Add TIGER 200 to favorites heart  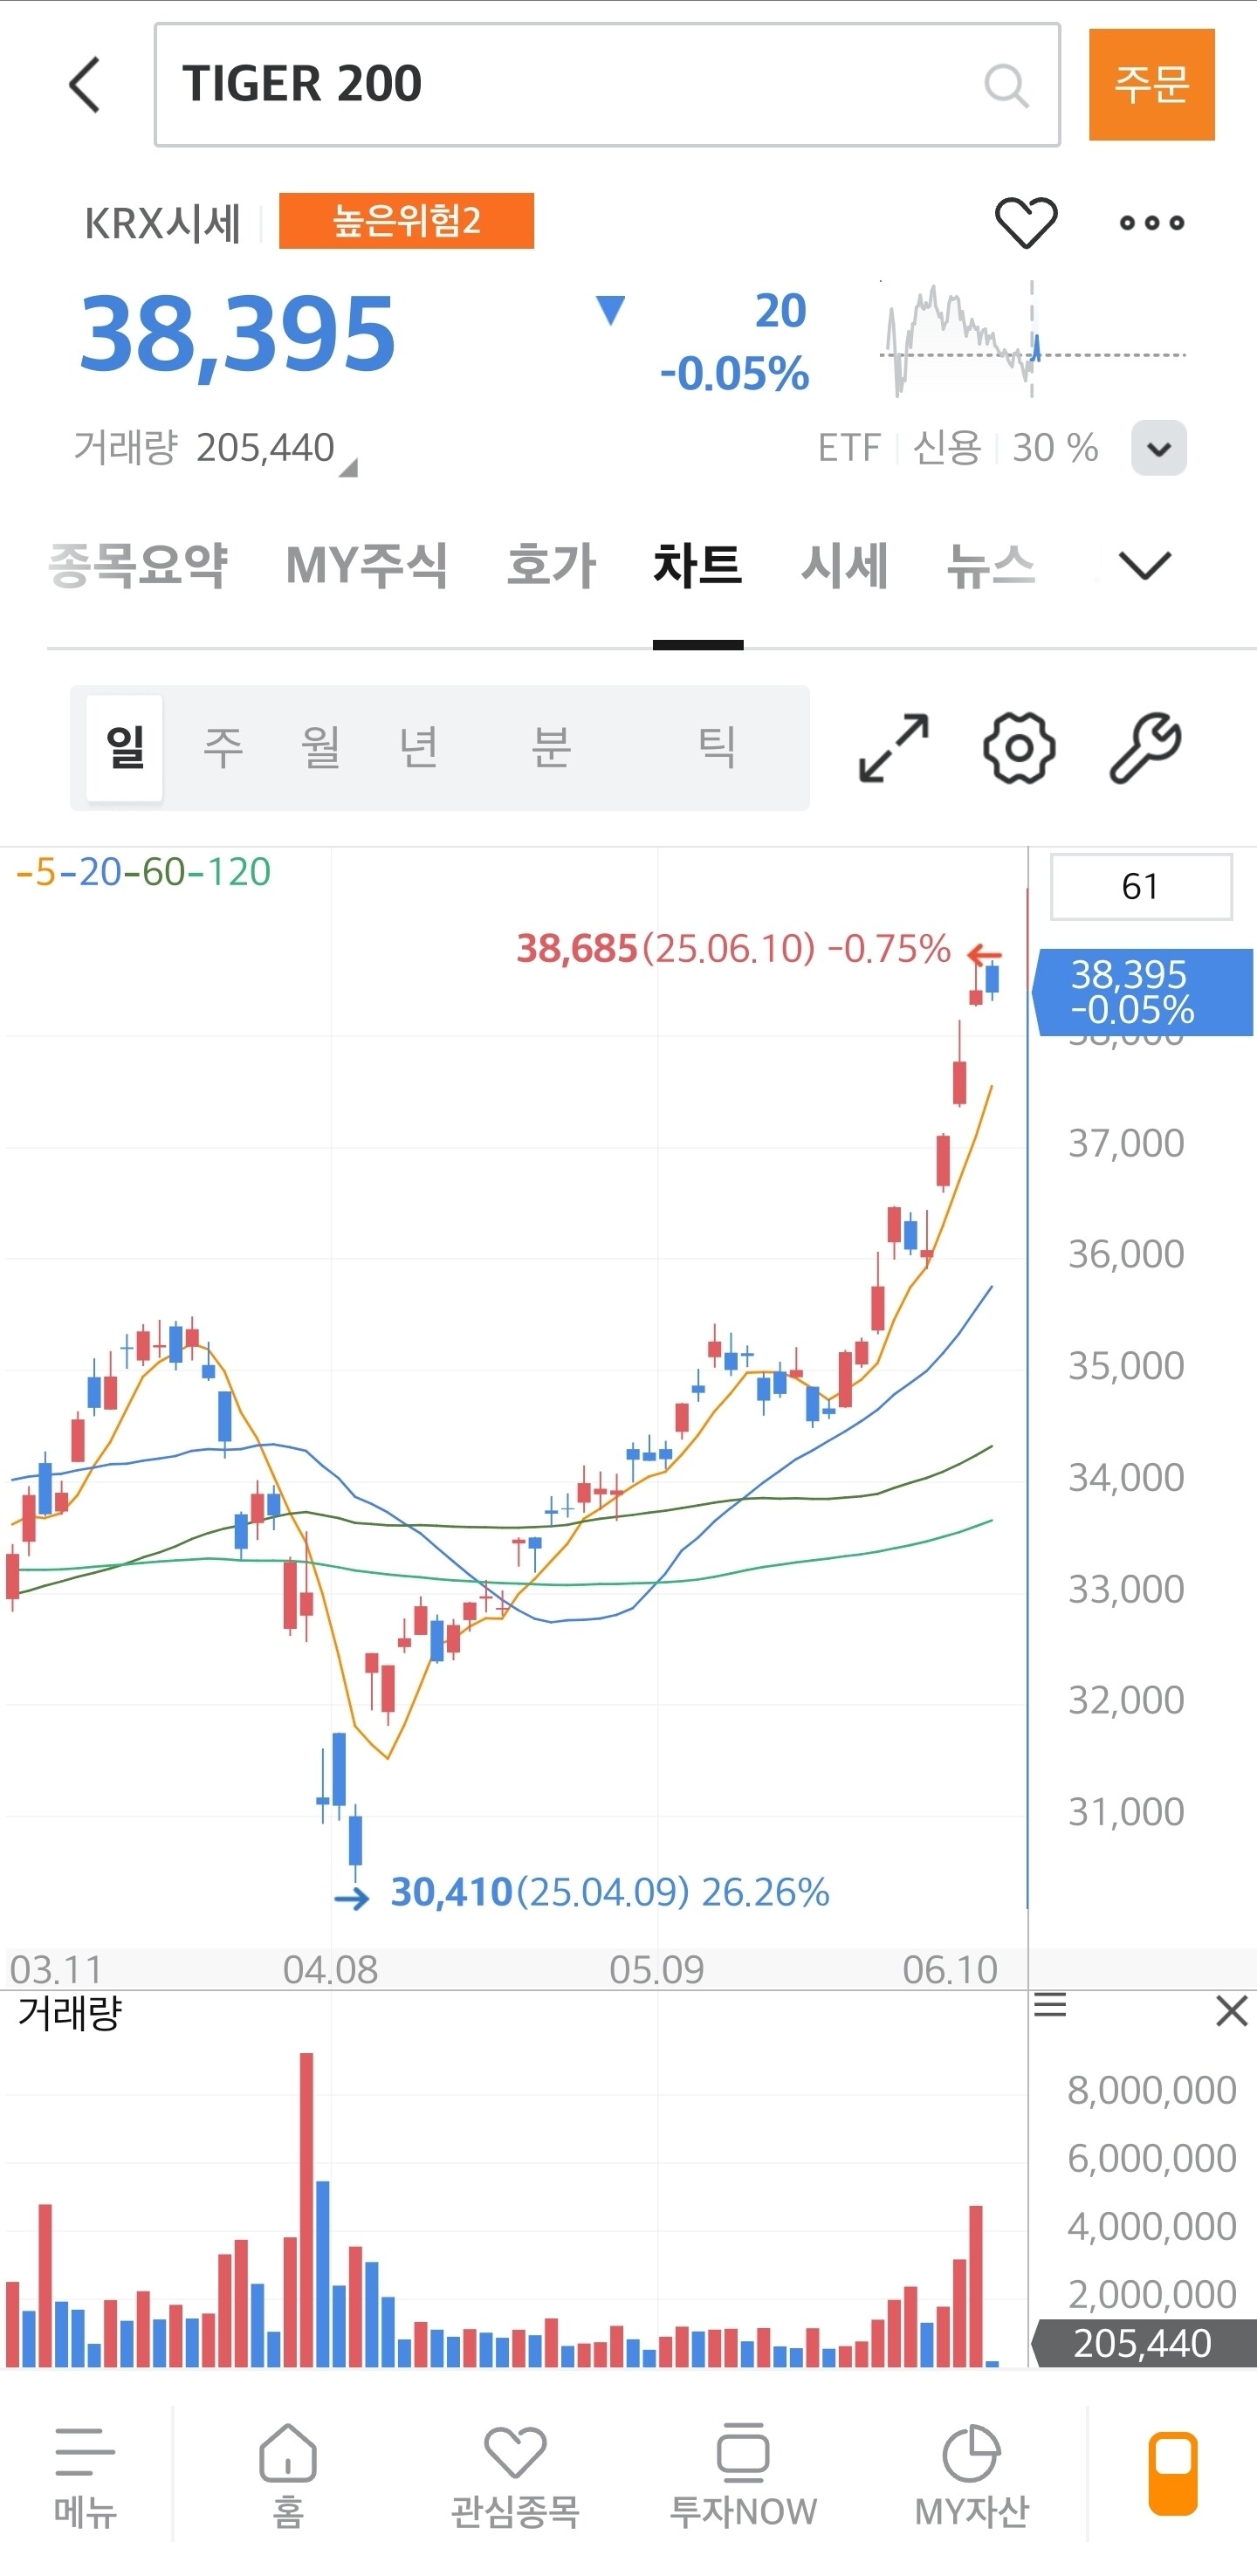pyautogui.click(x=1025, y=222)
